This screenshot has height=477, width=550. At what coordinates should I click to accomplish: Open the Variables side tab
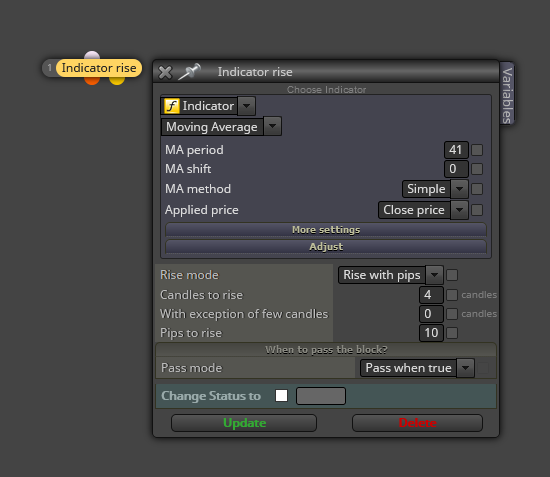coord(507,94)
